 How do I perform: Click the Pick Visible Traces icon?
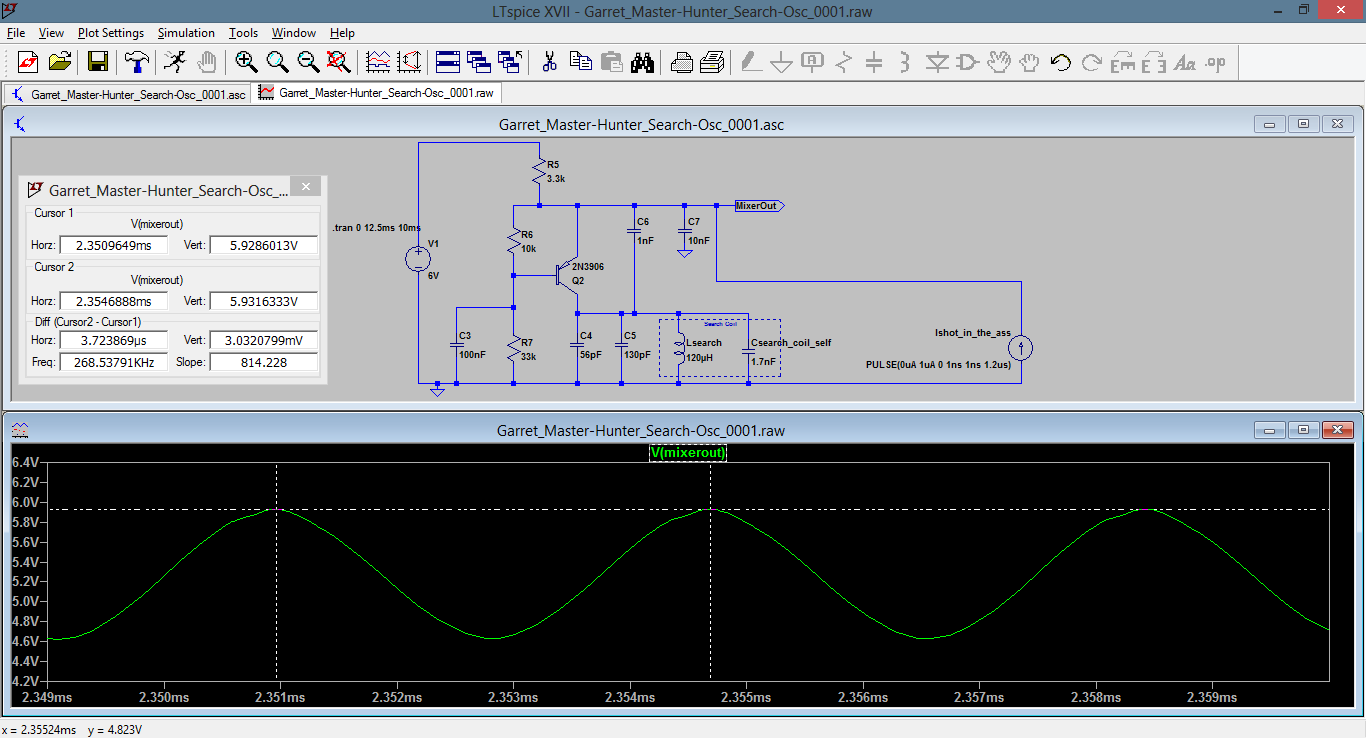[378, 62]
